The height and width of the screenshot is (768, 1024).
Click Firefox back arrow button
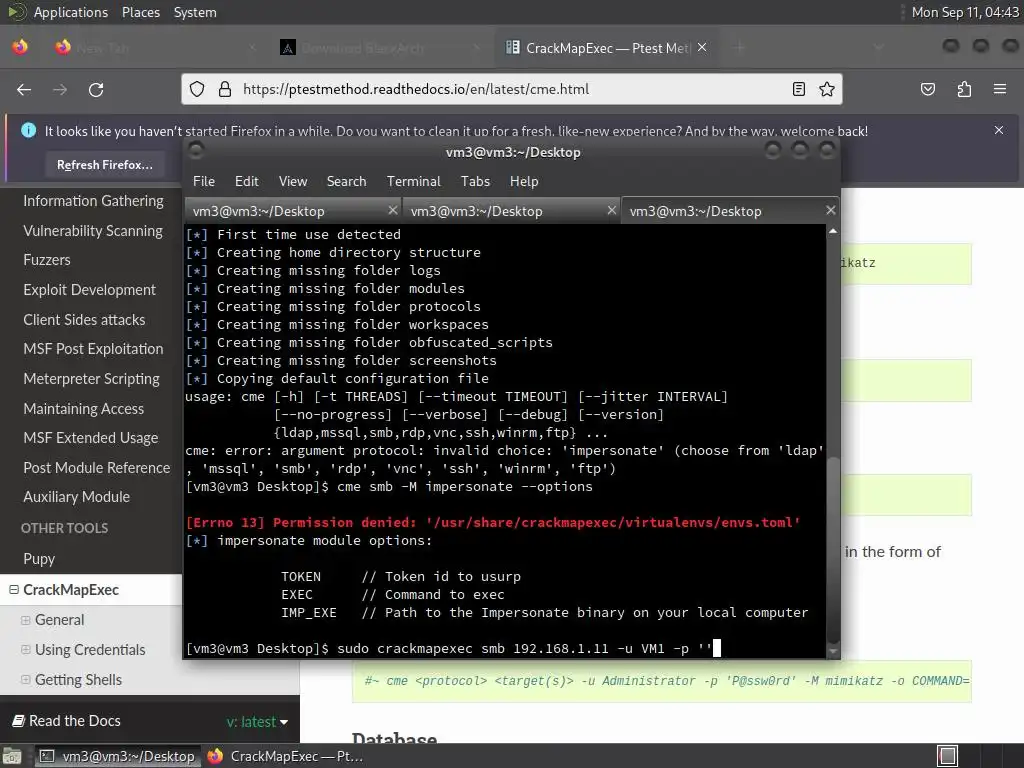24,89
